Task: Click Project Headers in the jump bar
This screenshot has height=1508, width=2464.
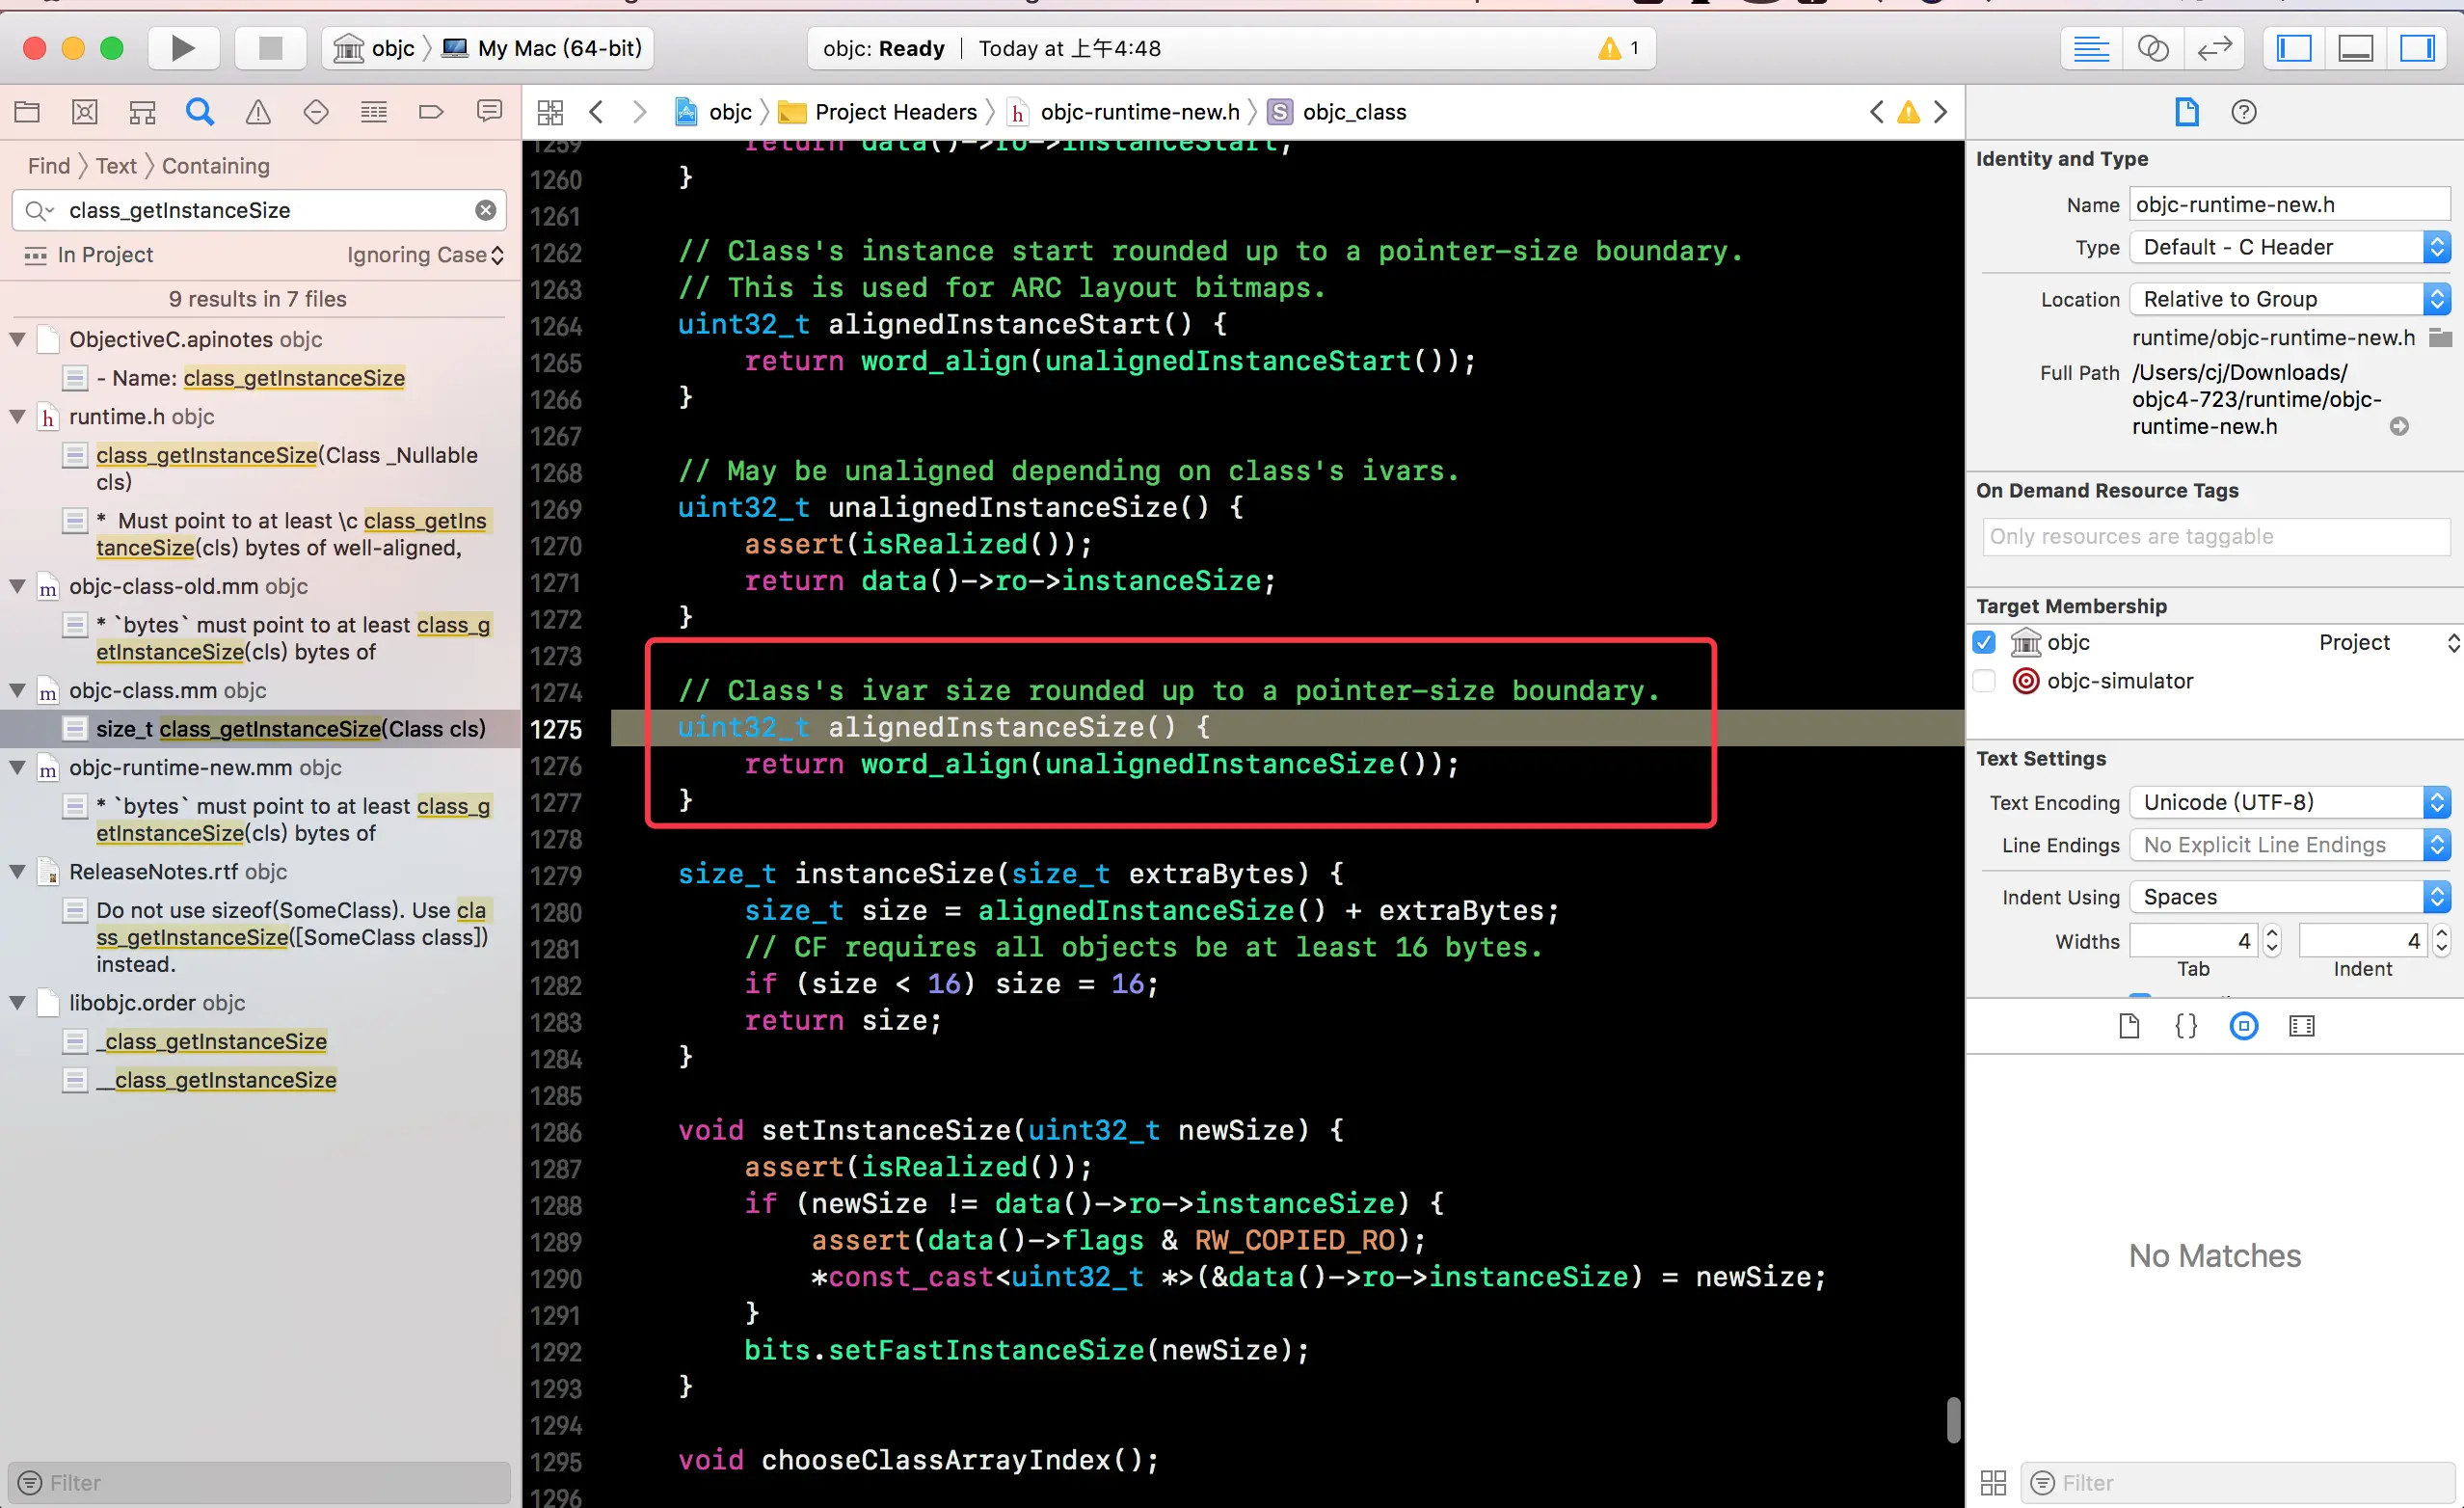Action: click(x=895, y=112)
